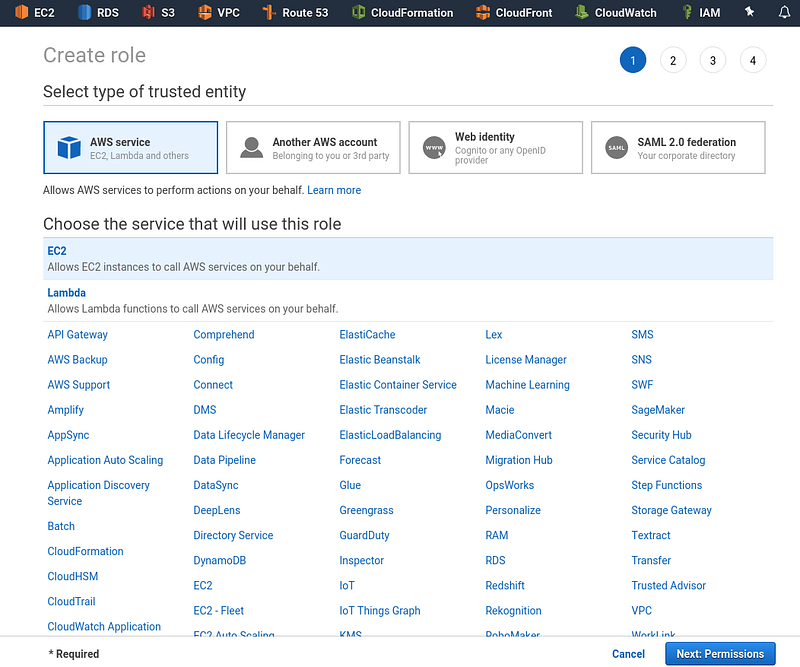800x667 pixels.
Task: Select SNS service
Action: (x=641, y=360)
